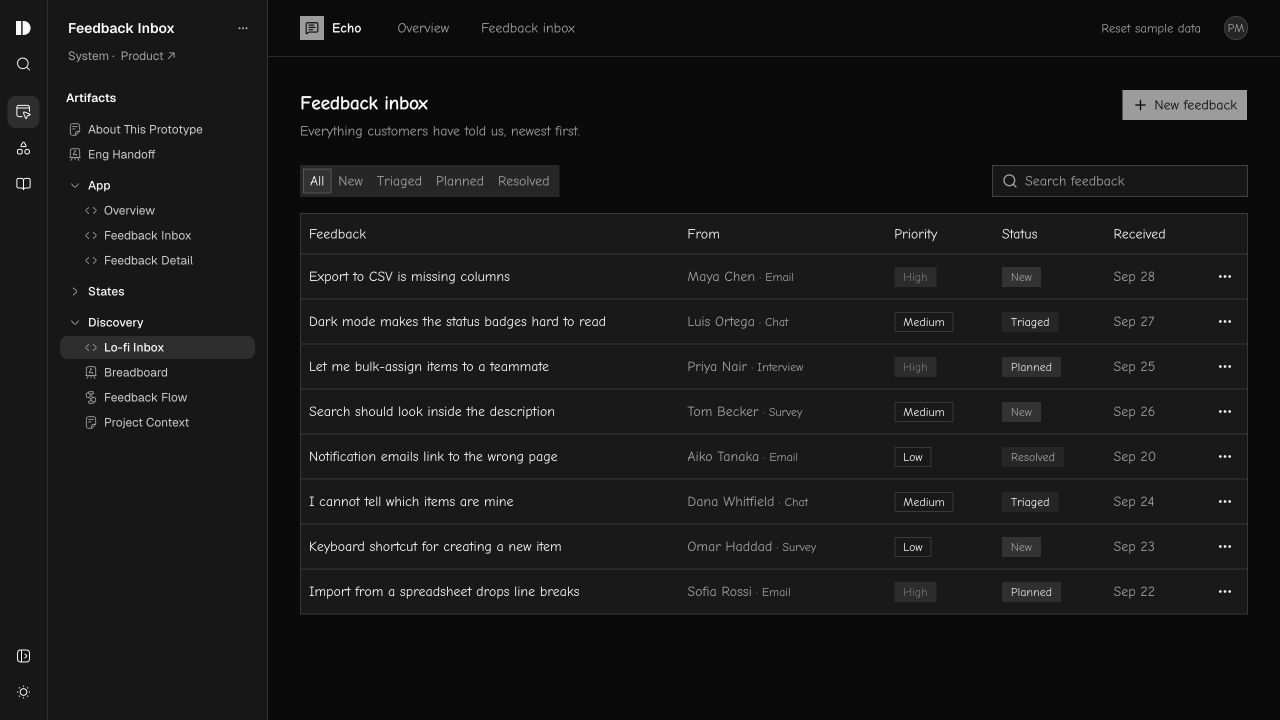Open the Feedback Inbox project options ellipsis
Screen dimensions: 1280x720
coord(242,28)
